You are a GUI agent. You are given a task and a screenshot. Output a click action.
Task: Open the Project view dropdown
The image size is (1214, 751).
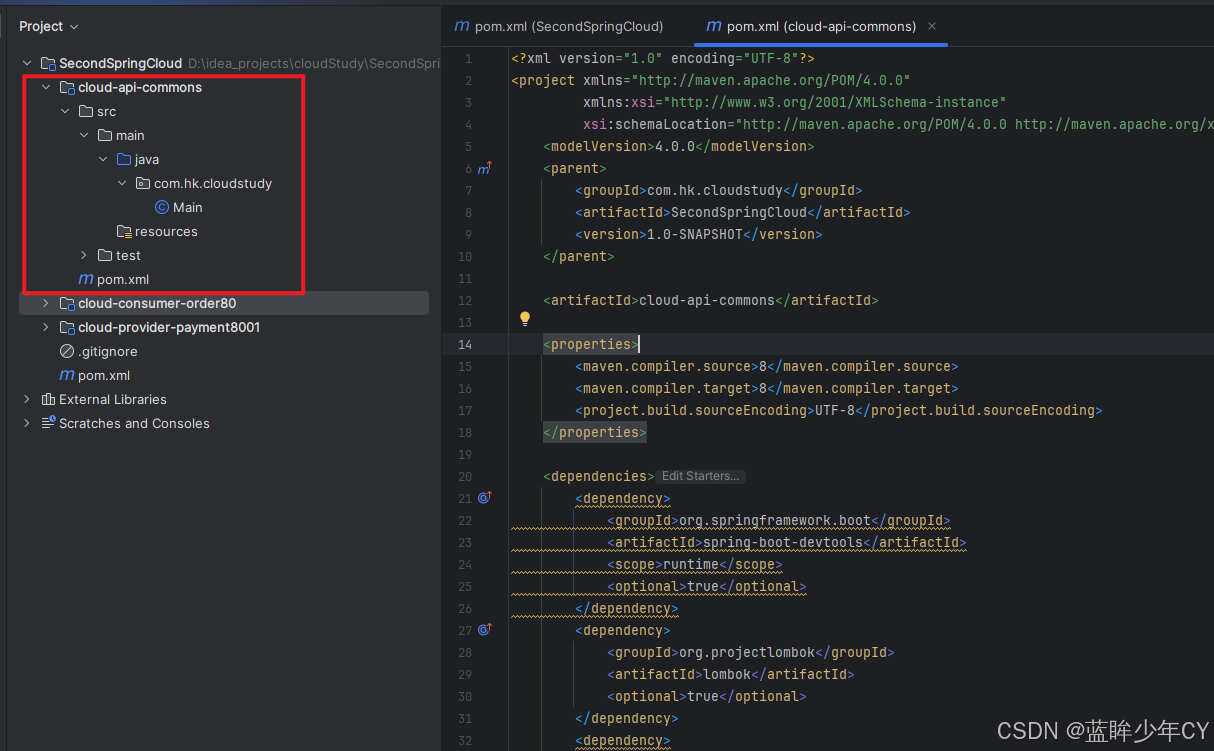48,26
